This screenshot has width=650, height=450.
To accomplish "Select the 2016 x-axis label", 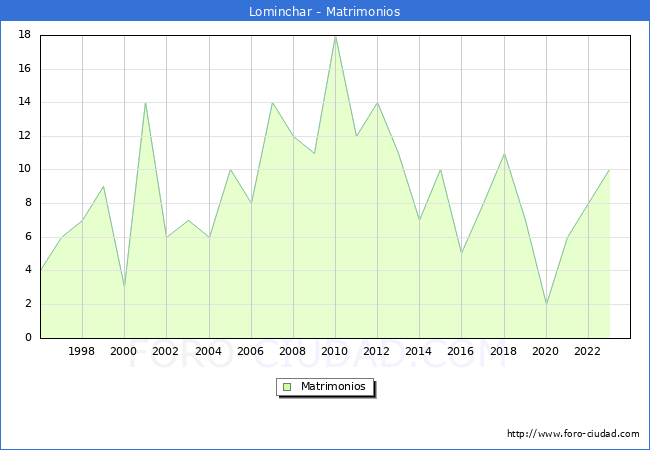I will coord(461,351).
